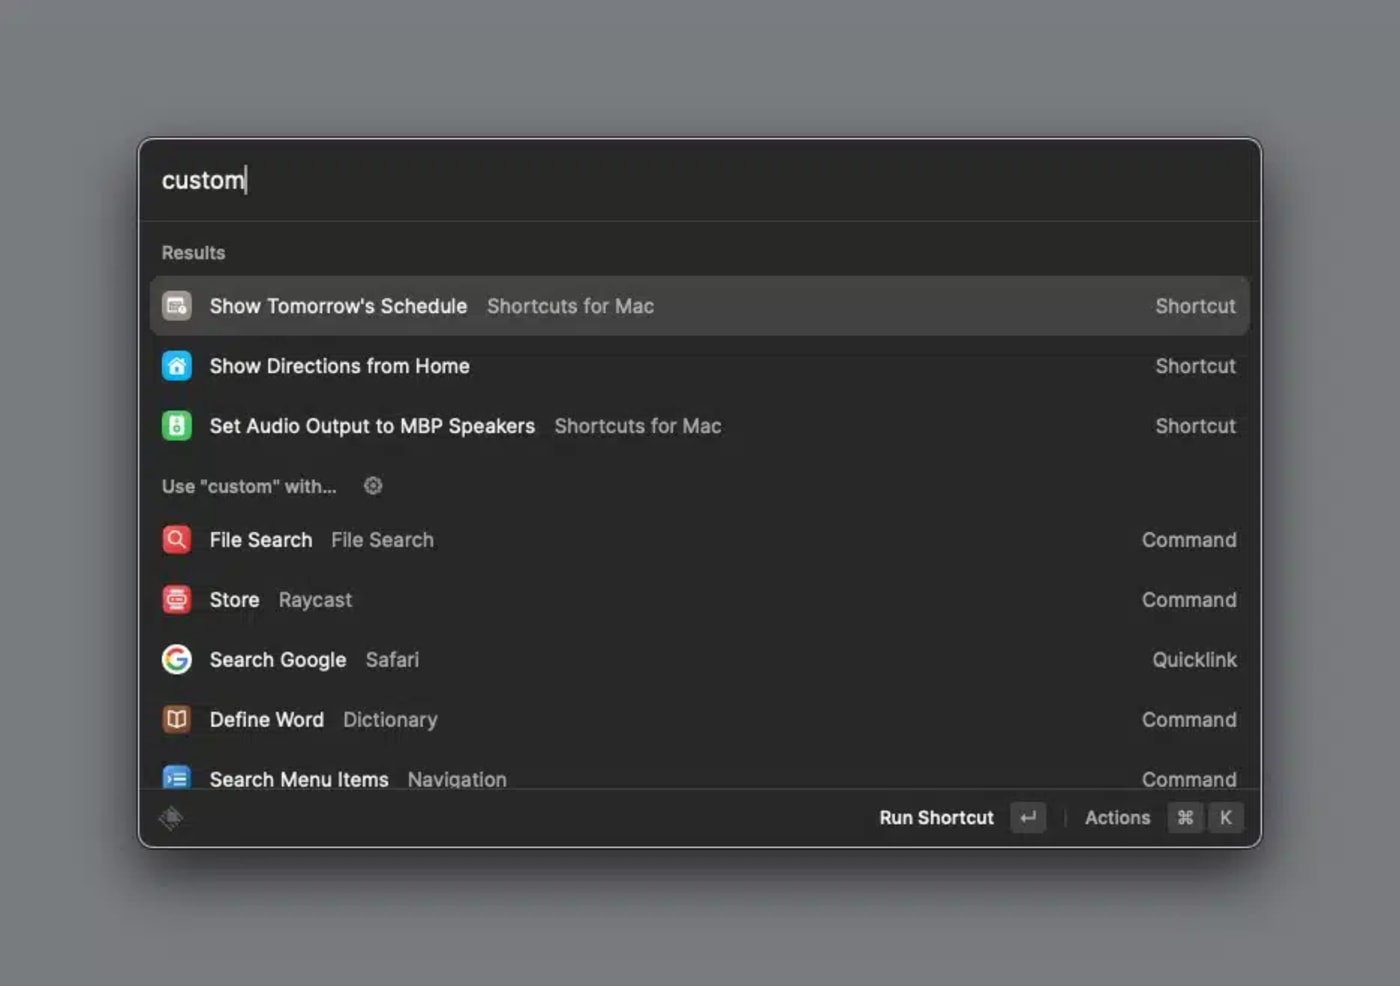Image resolution: width=1400 pixels, height=986 pixels.
Task: Click the Raycast Store icon
Action: [x=177, y=600]
